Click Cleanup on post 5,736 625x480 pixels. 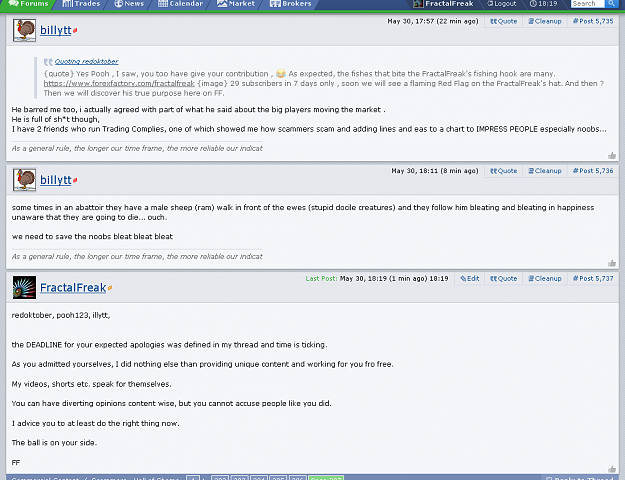pos(545,171)
